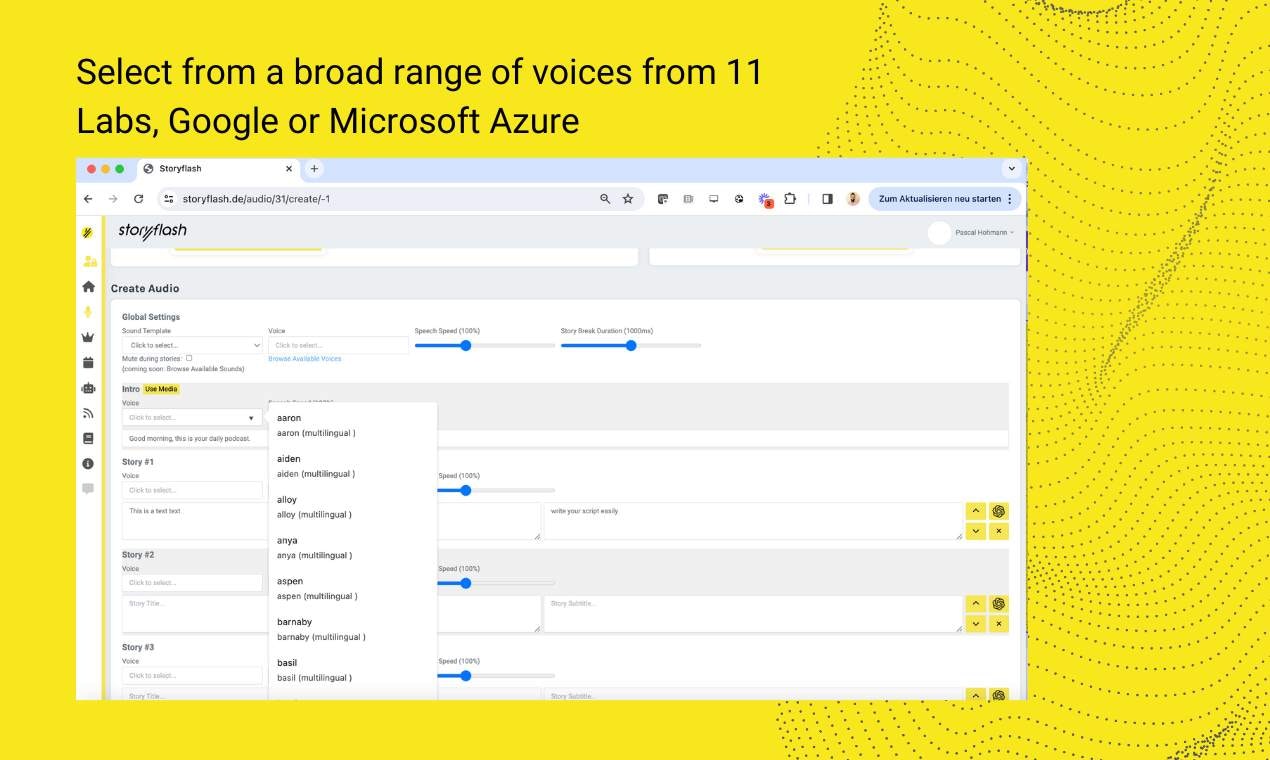
Task: Open the Story #3 Voice select
Action: (x=192, y=675)
